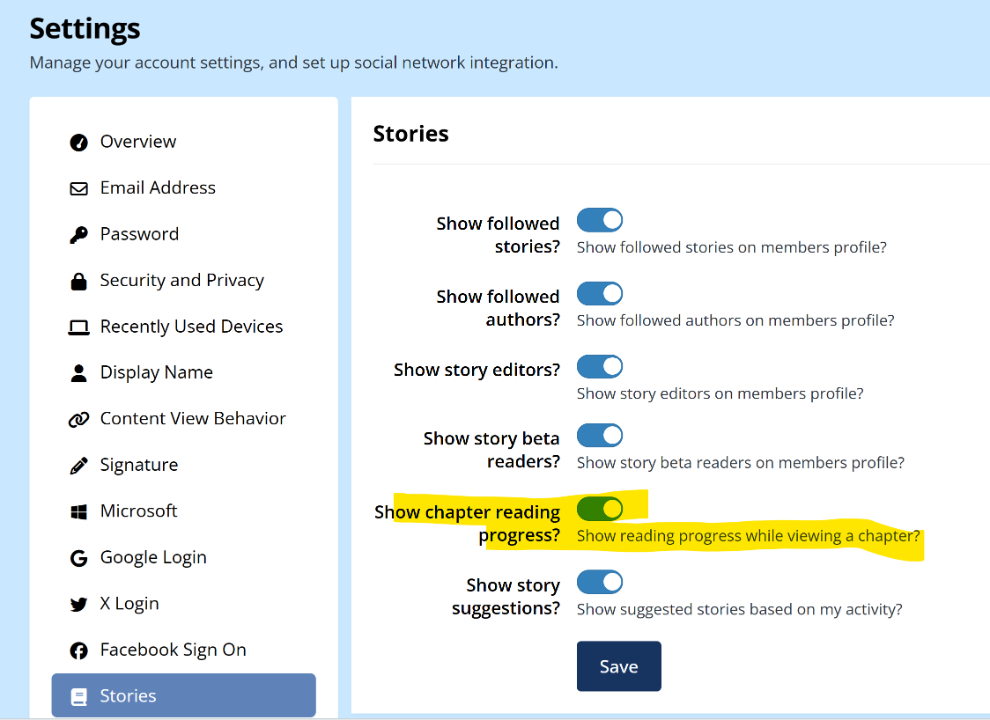This screenshot has height=720, width=990.
Task: Toggle the Show story editors switch
Action: click(600, 366)
